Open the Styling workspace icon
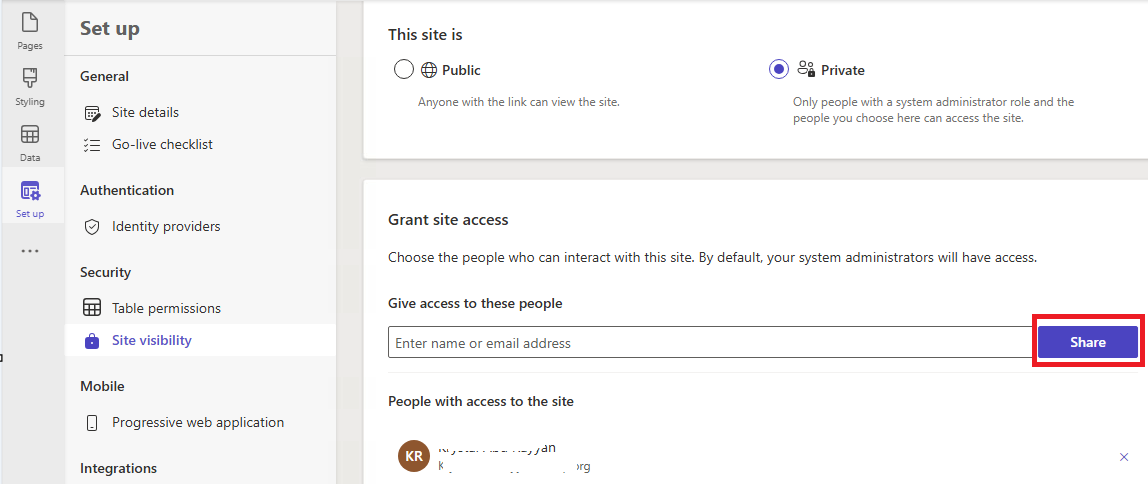 [30, 79]
